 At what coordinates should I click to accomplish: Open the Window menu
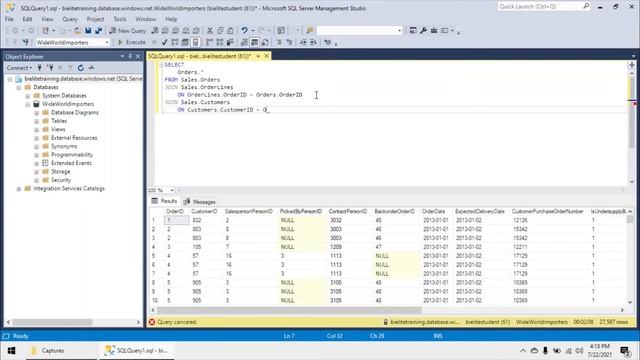145,19
